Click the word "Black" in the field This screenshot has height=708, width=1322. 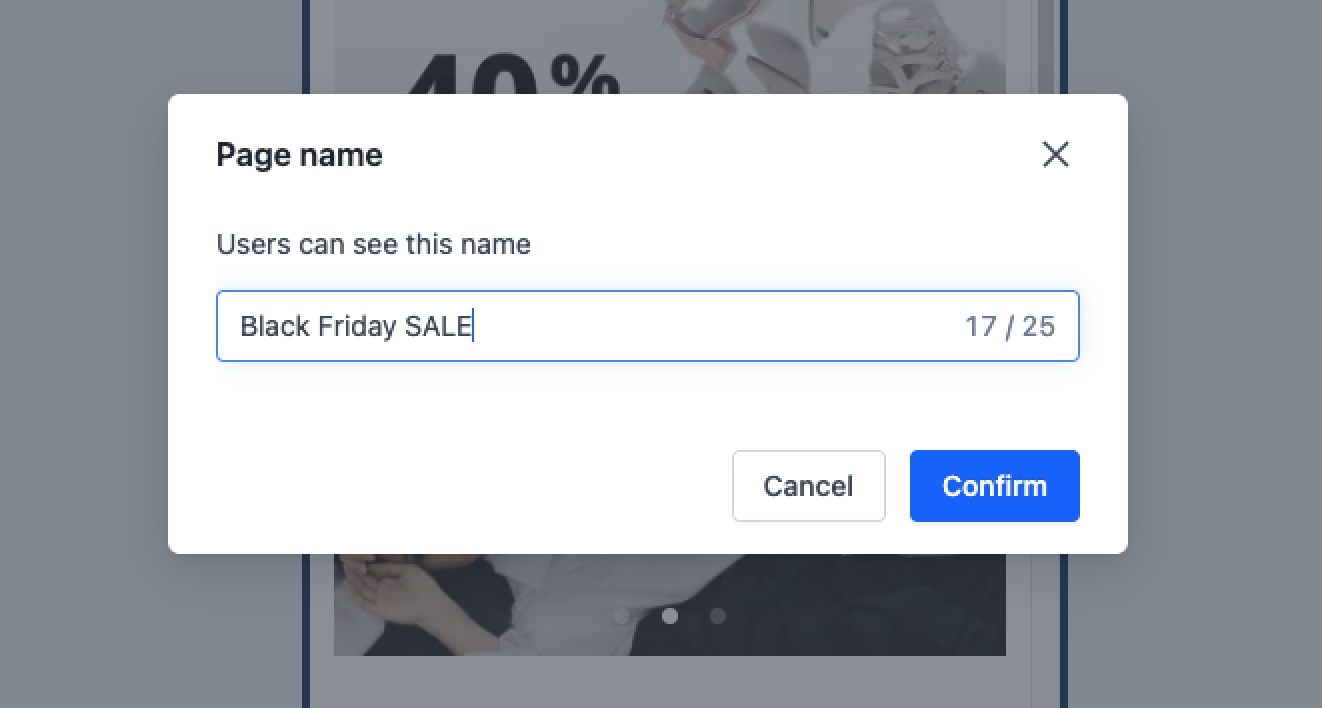coord(275,327)
